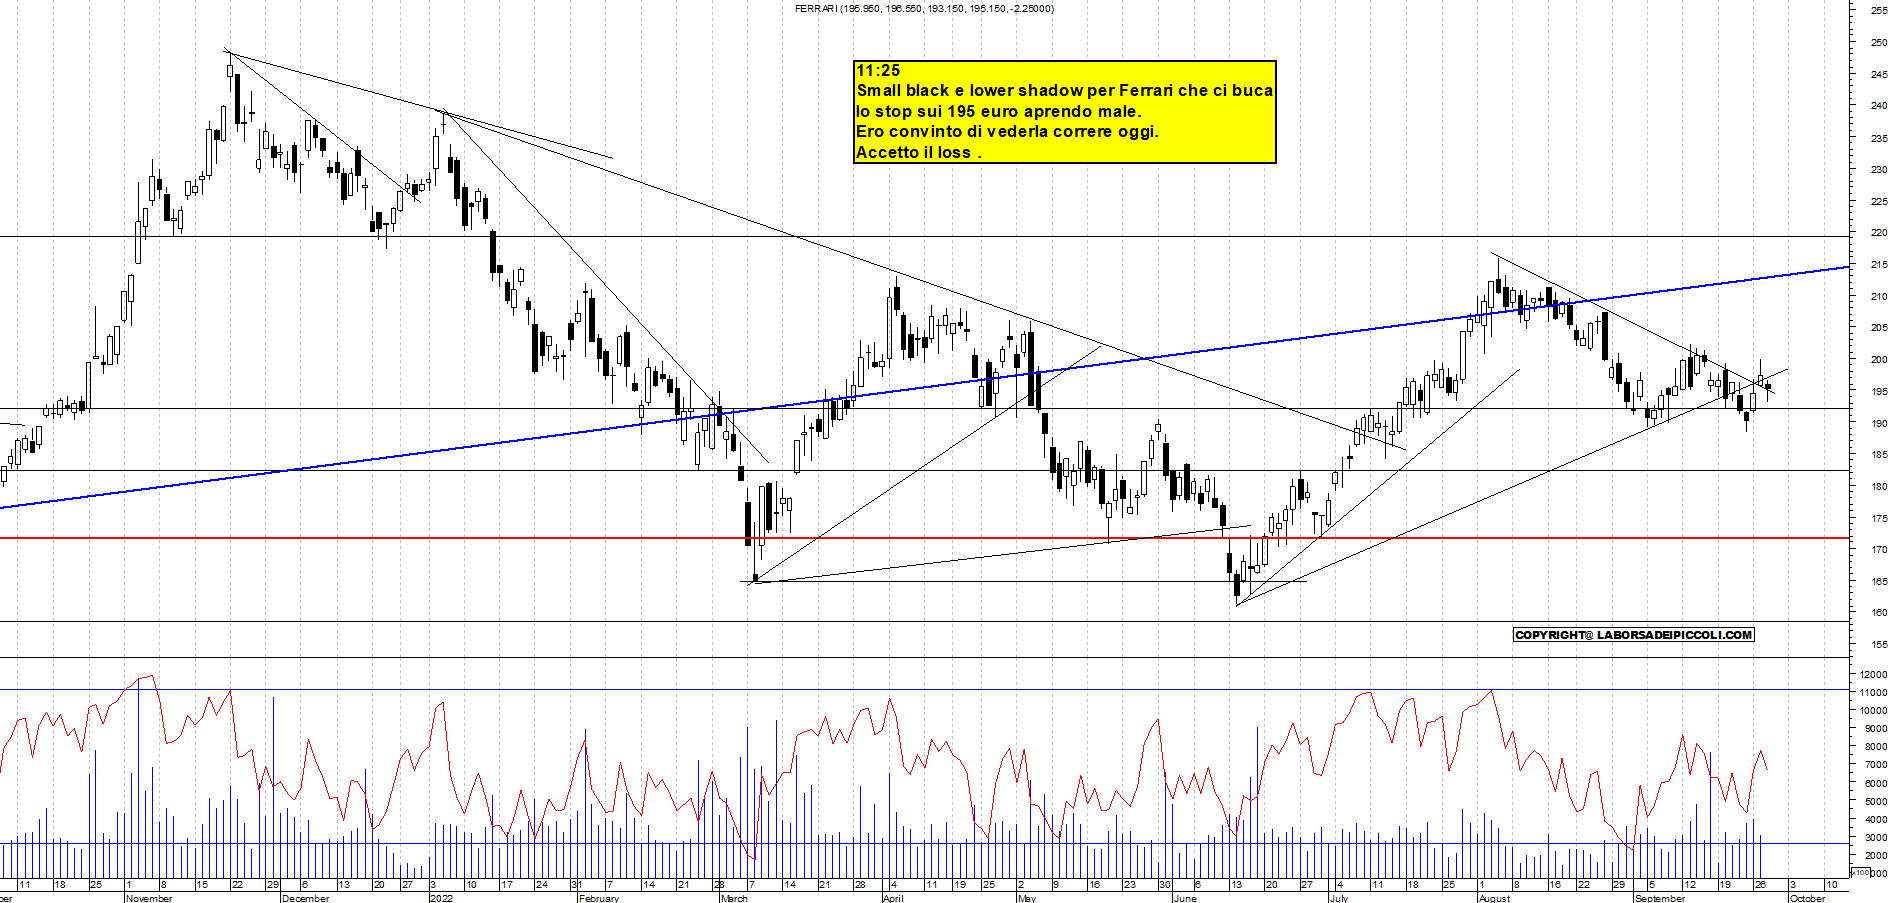Click the August month label on time axis
Viewport: 1890px width, 903px height.
[1495, 898]
